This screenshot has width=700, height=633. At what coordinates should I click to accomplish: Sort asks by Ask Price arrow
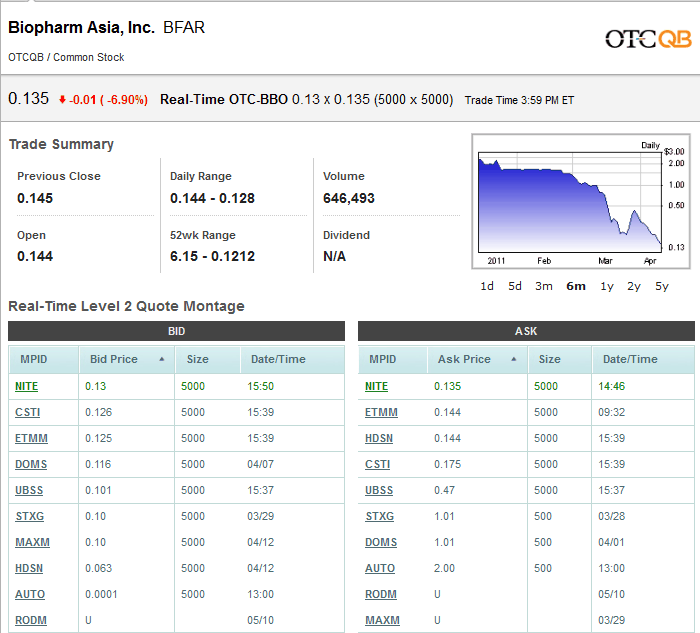click(514, 359)
